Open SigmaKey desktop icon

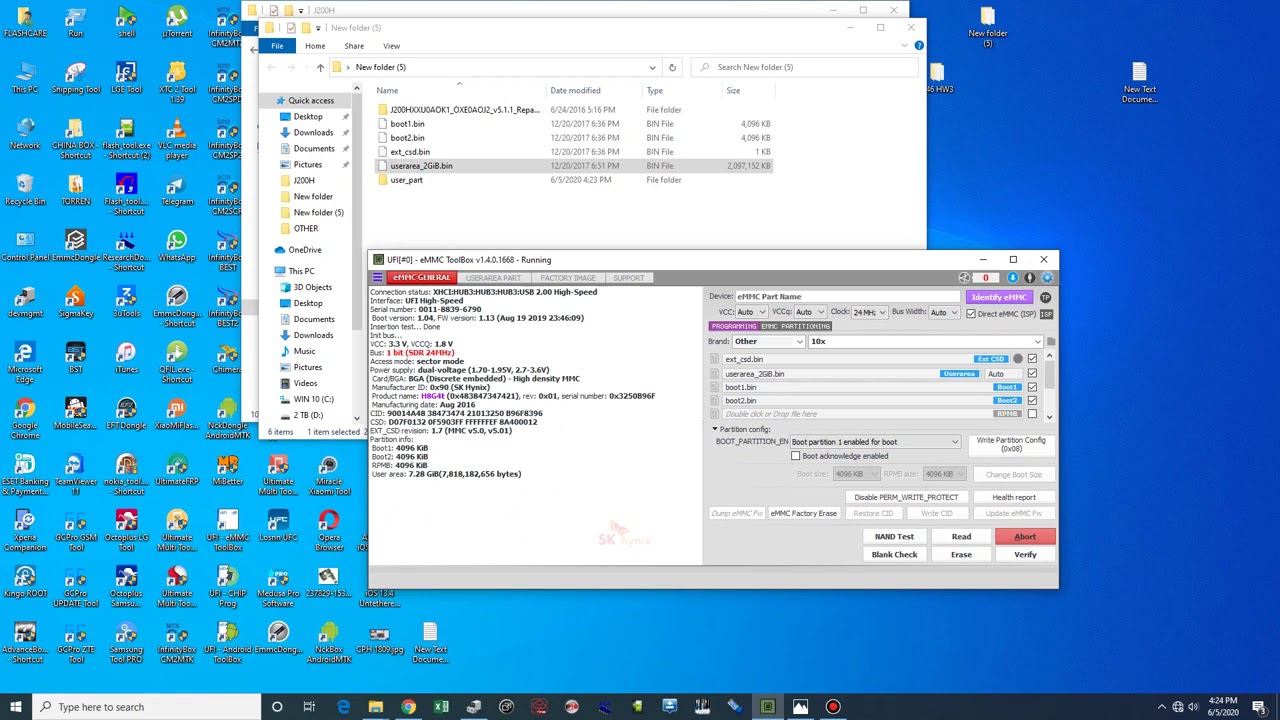[76, 302]
